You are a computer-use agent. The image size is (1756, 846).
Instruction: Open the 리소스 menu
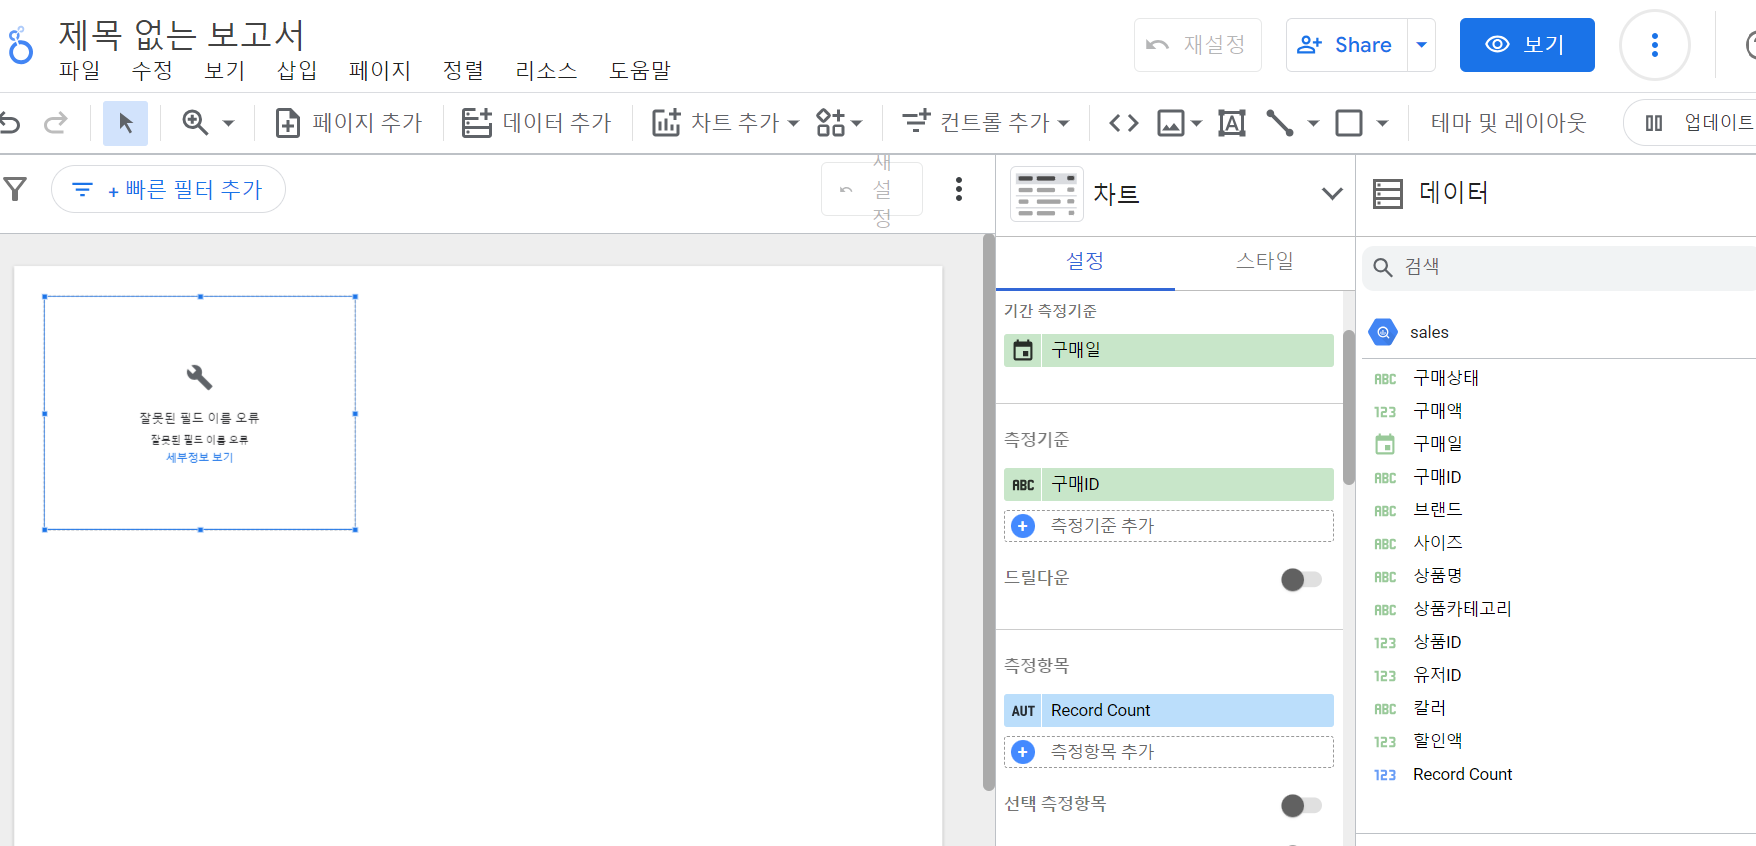tap(546, 71)
